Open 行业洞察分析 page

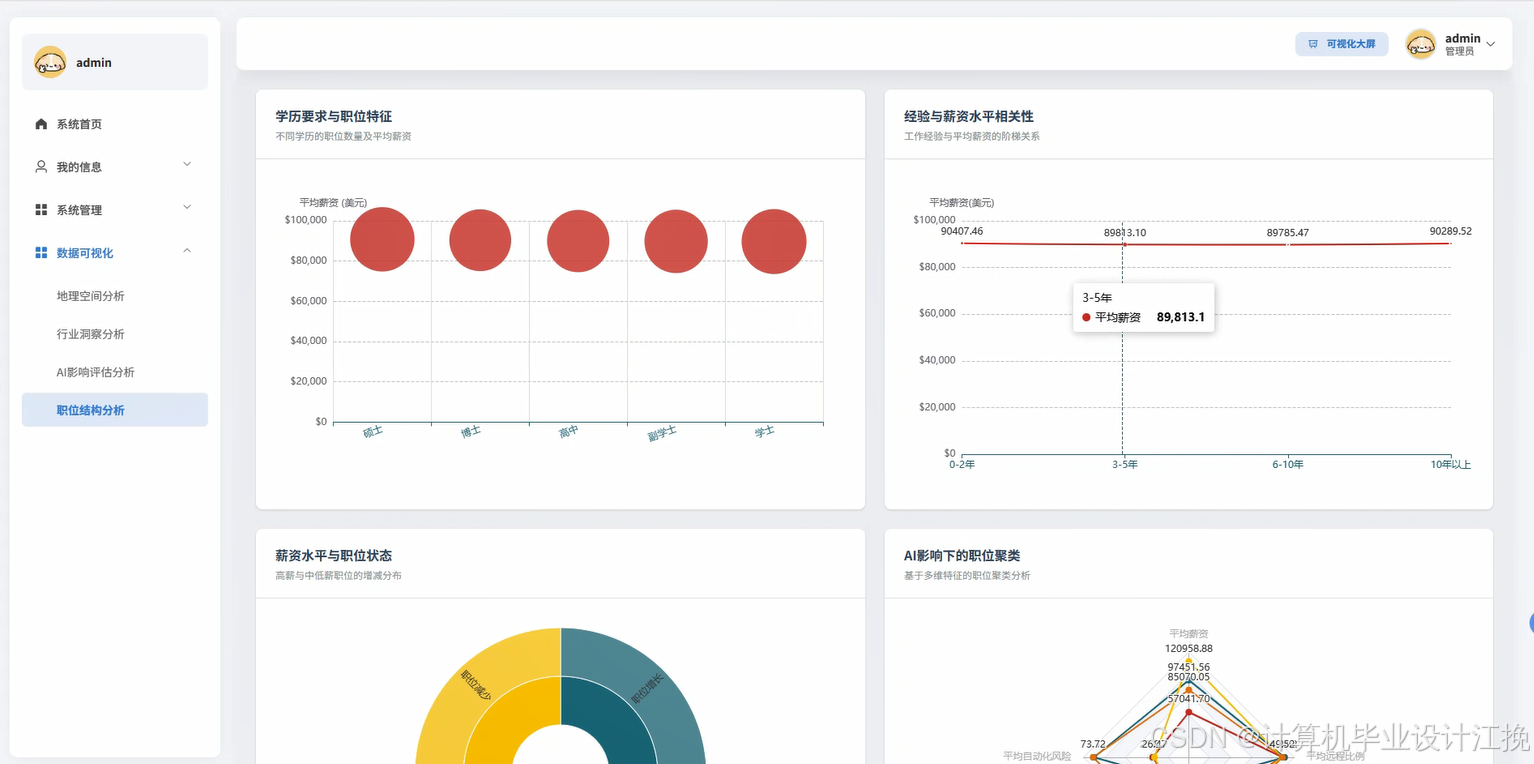point(115,334)
